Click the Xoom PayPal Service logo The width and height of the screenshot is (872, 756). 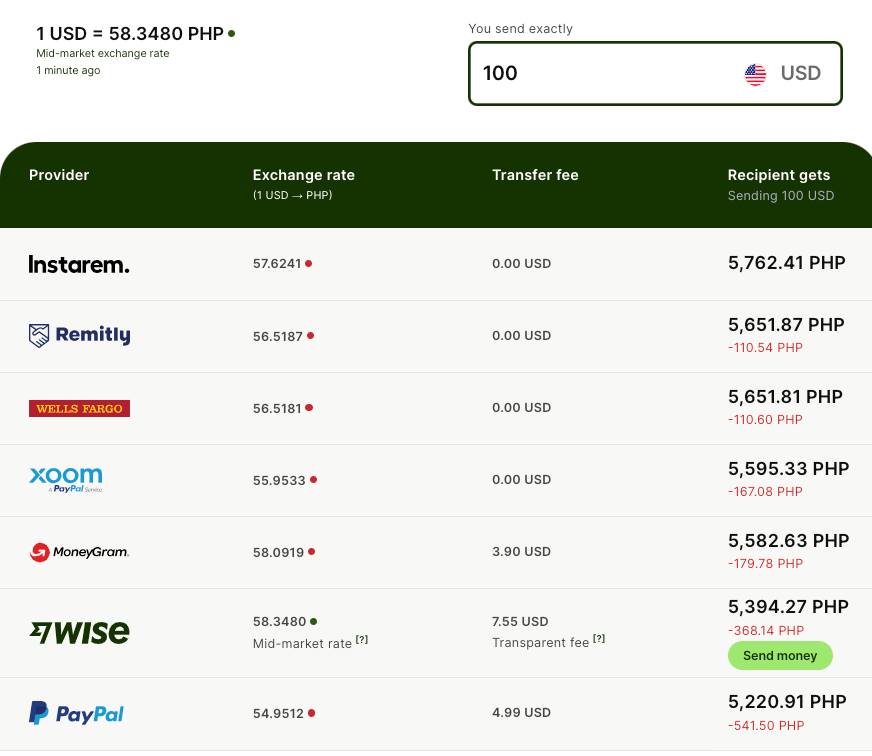click(x=66, y=480)
